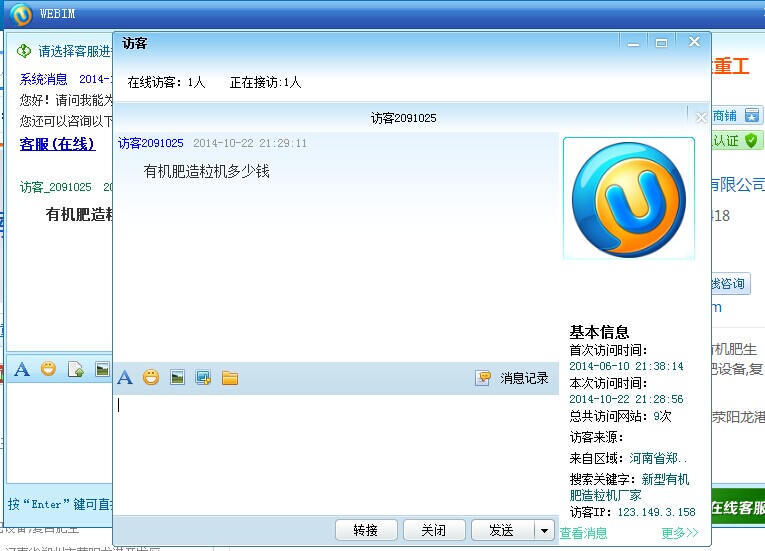Click the 在线访客: 1人 label
Image resolution: width=765 pixels, height=551 pixels.
click(166, 82)
